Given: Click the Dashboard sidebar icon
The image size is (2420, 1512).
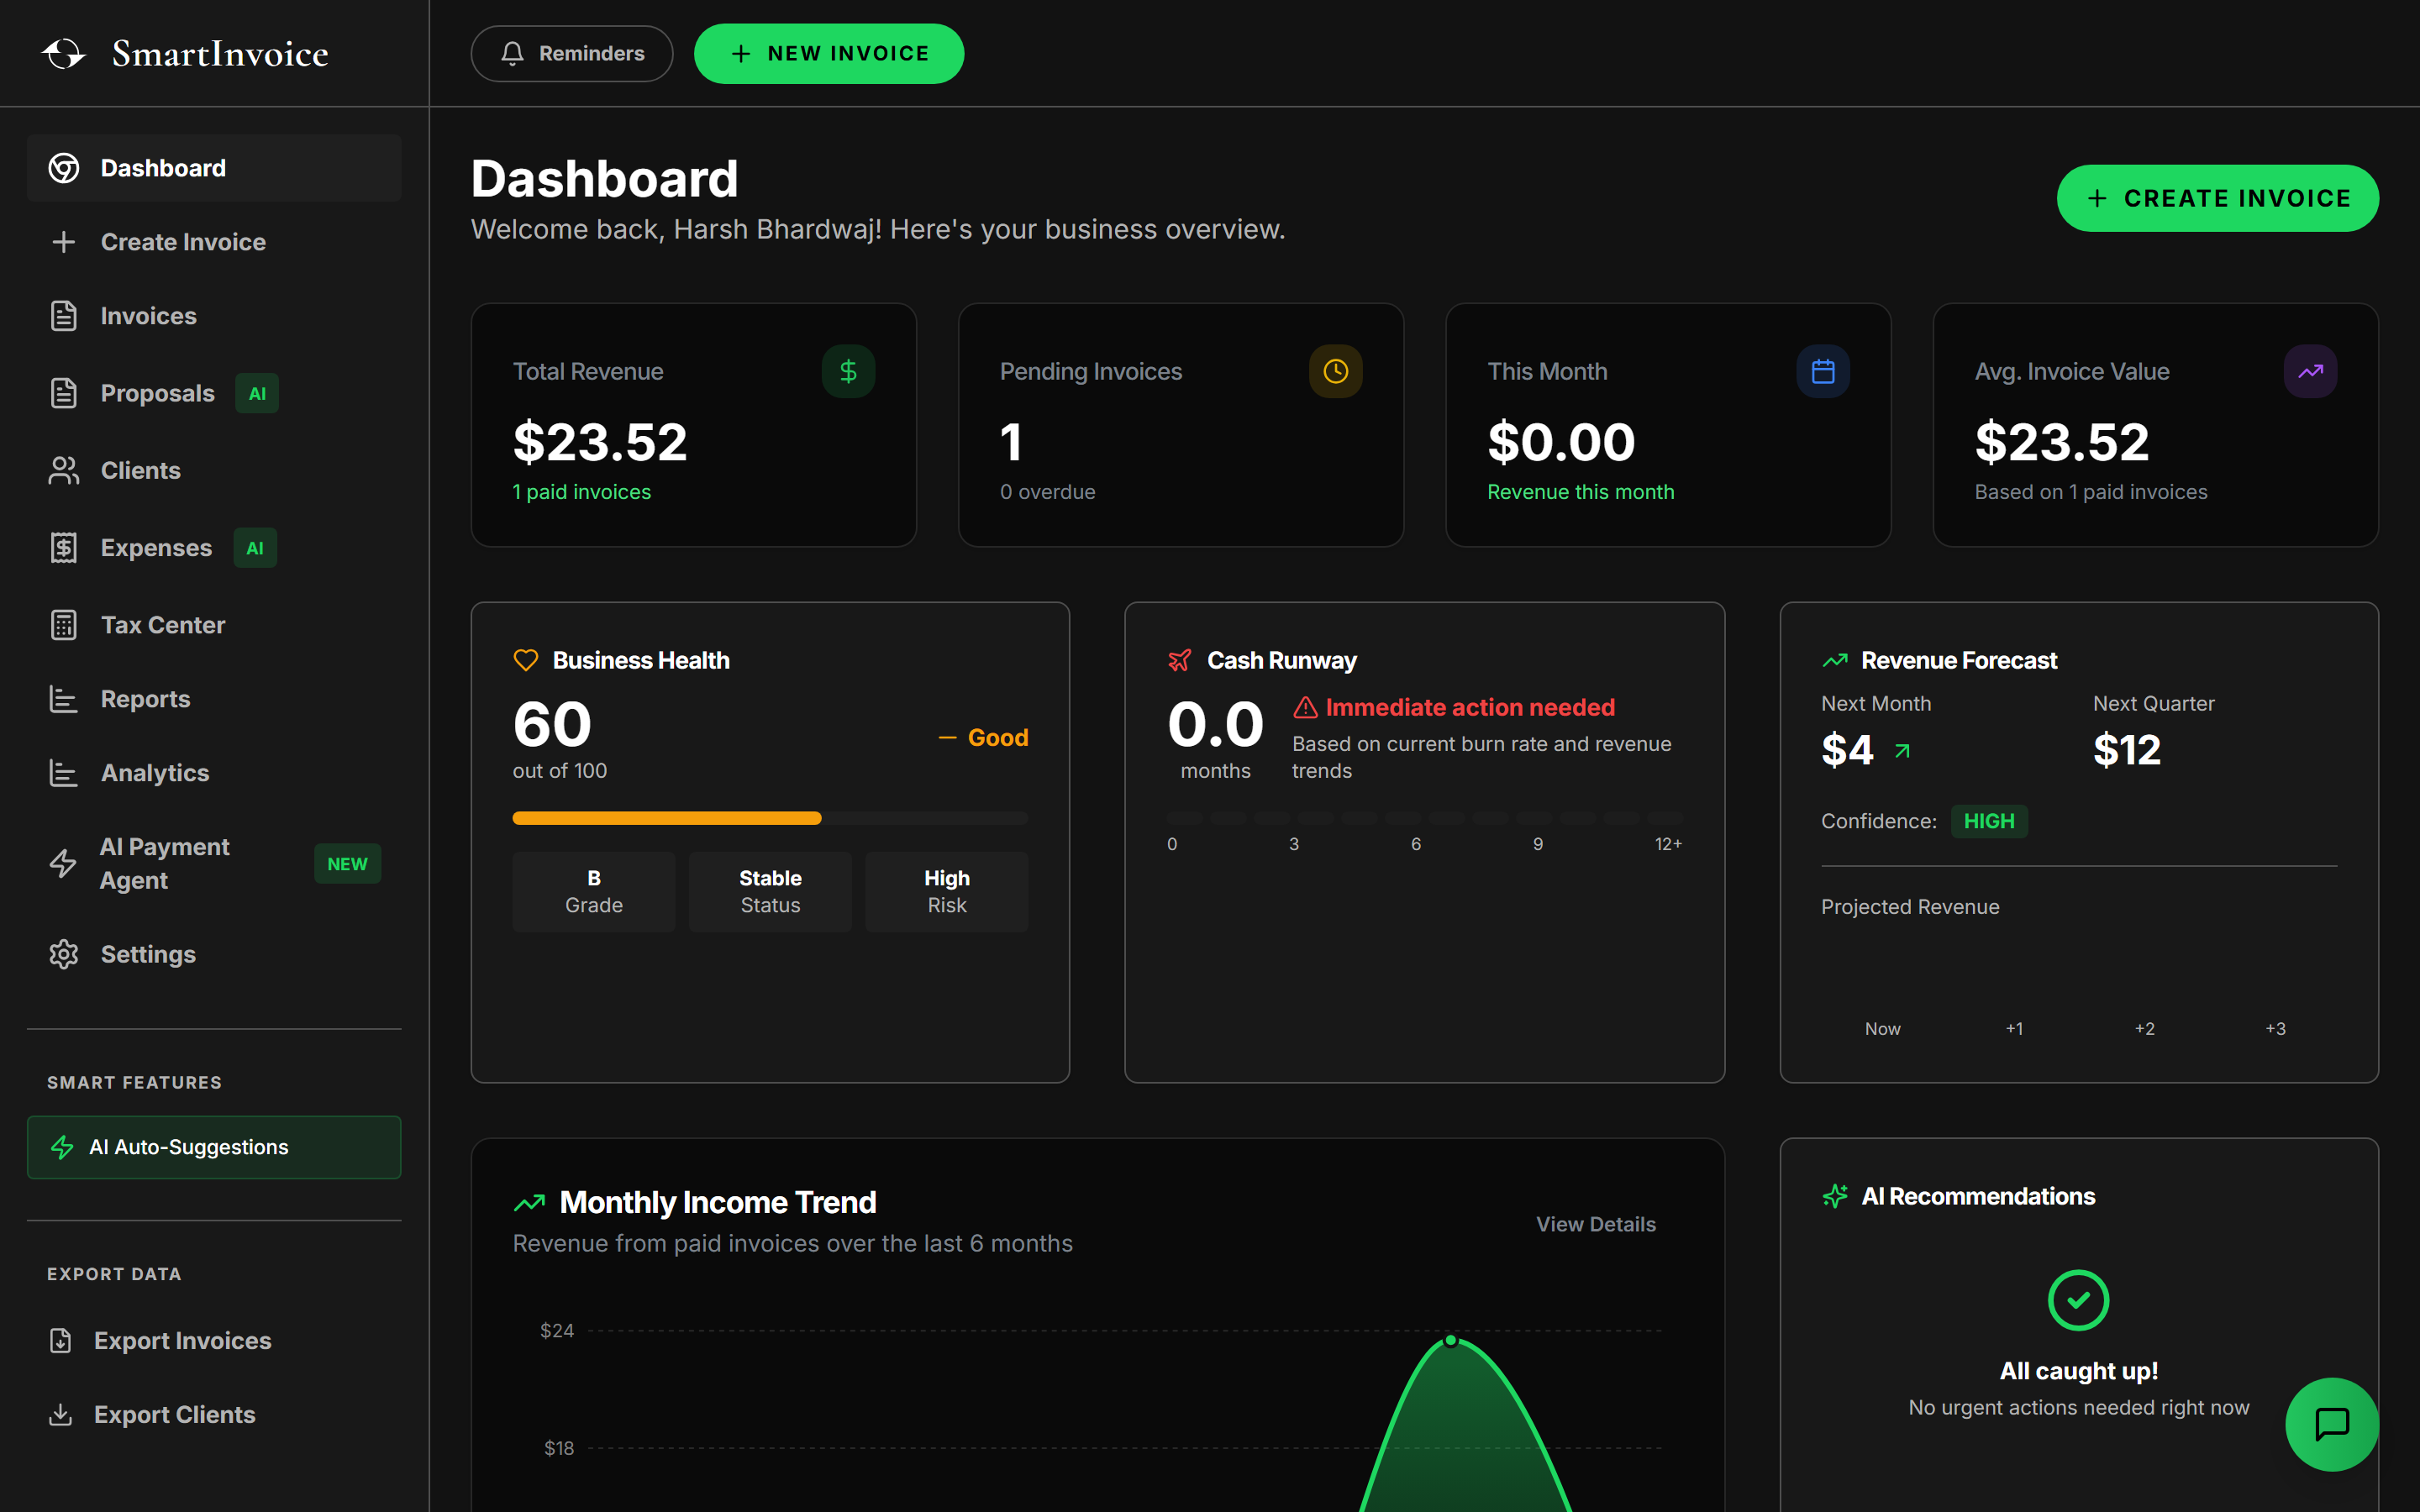Looking at the screenshot, I should tap(64, 168).
